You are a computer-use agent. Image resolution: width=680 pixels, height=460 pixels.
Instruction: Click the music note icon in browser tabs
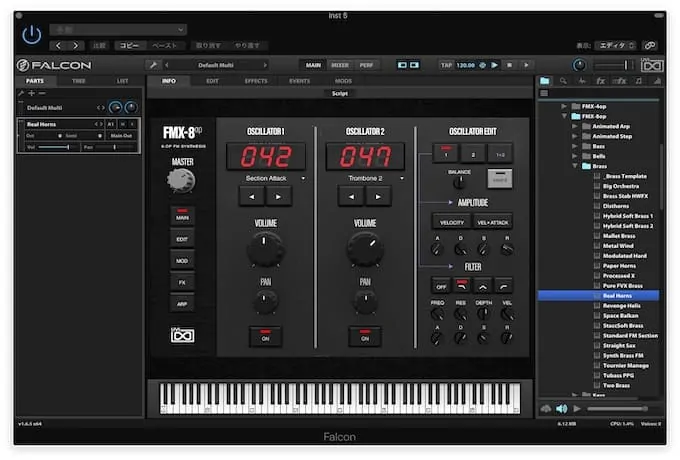pyautogui.click(x=638, y=81)
